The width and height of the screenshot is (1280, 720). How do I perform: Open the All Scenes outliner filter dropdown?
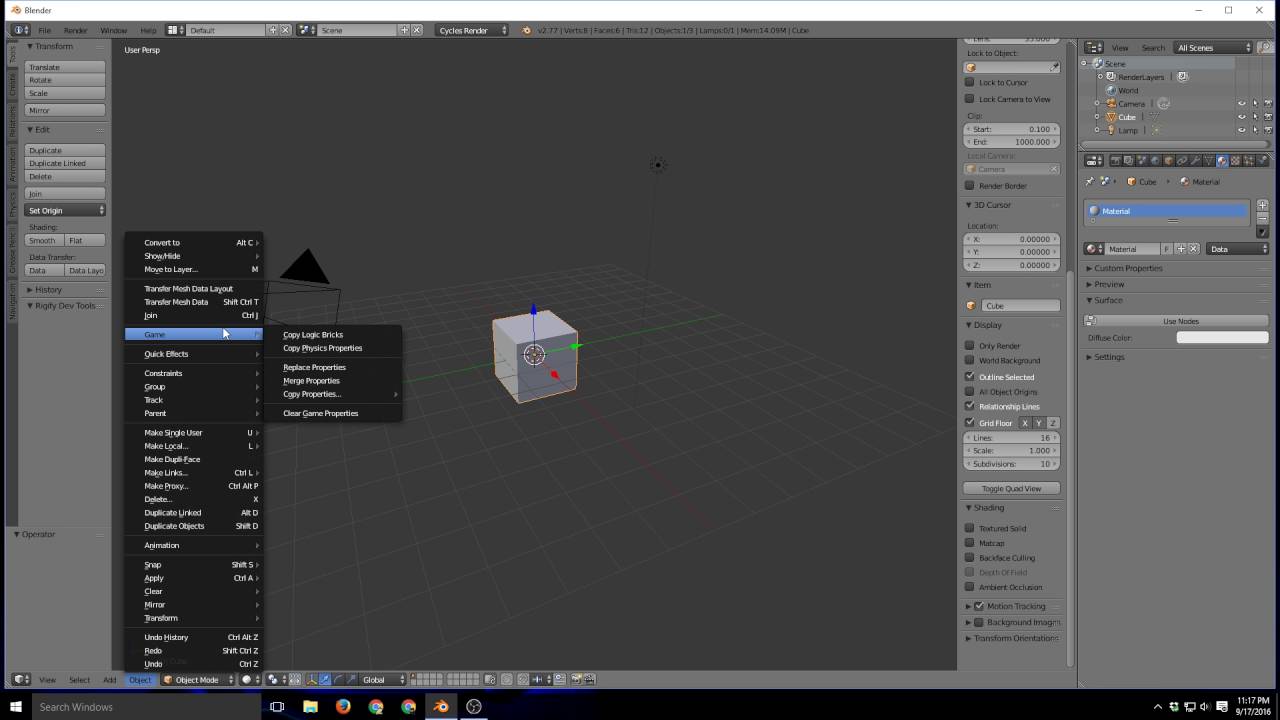(1214, 47)
